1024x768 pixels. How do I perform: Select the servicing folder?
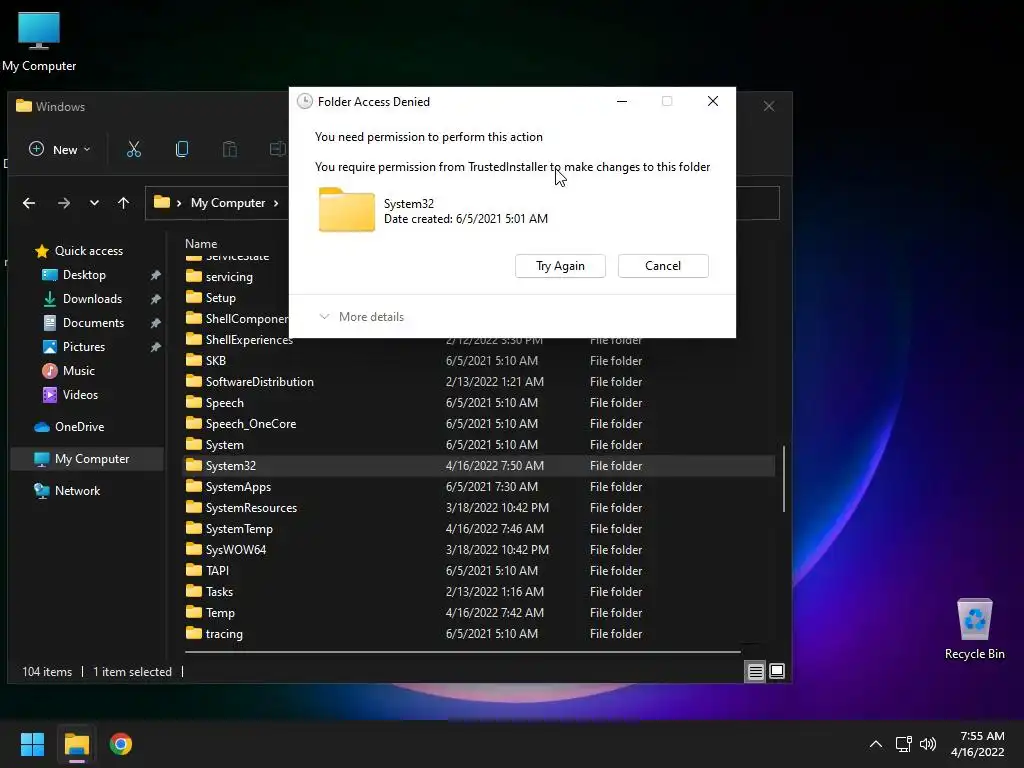pos(229,277)
